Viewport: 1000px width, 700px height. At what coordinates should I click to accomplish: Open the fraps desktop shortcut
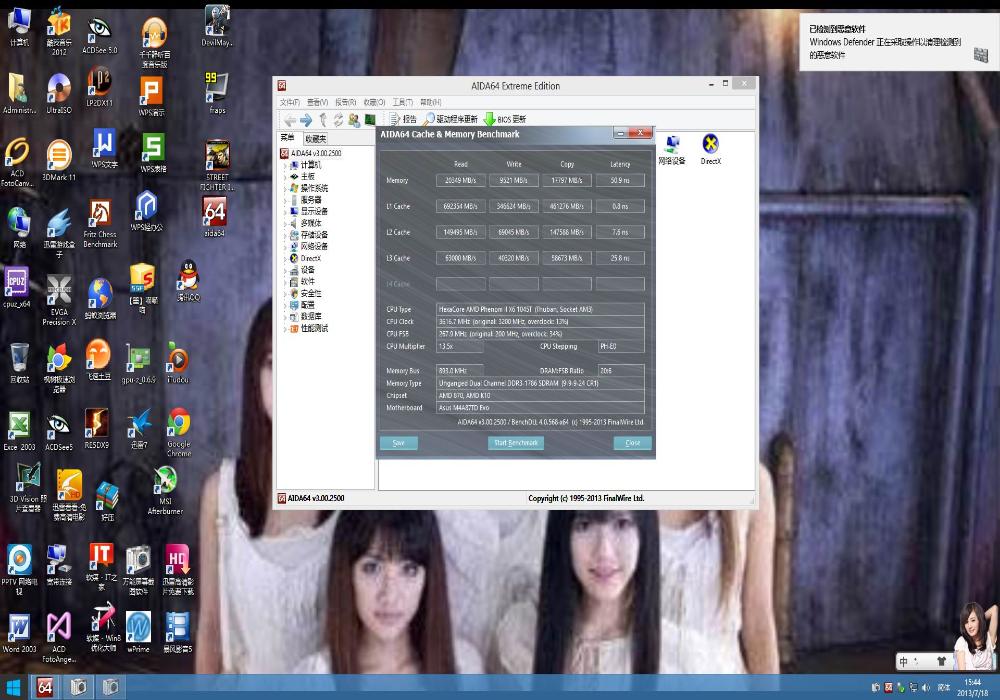(x=217, y=93)
